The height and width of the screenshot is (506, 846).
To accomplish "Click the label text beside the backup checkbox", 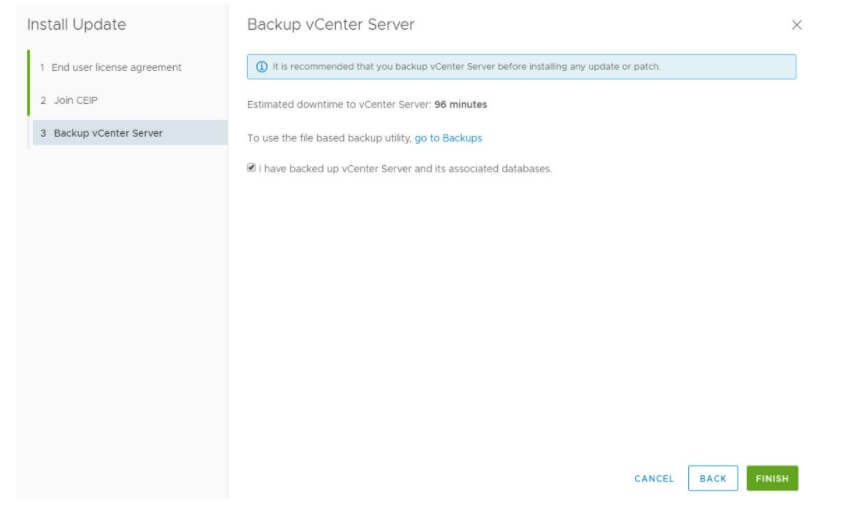I will point(405,168).
